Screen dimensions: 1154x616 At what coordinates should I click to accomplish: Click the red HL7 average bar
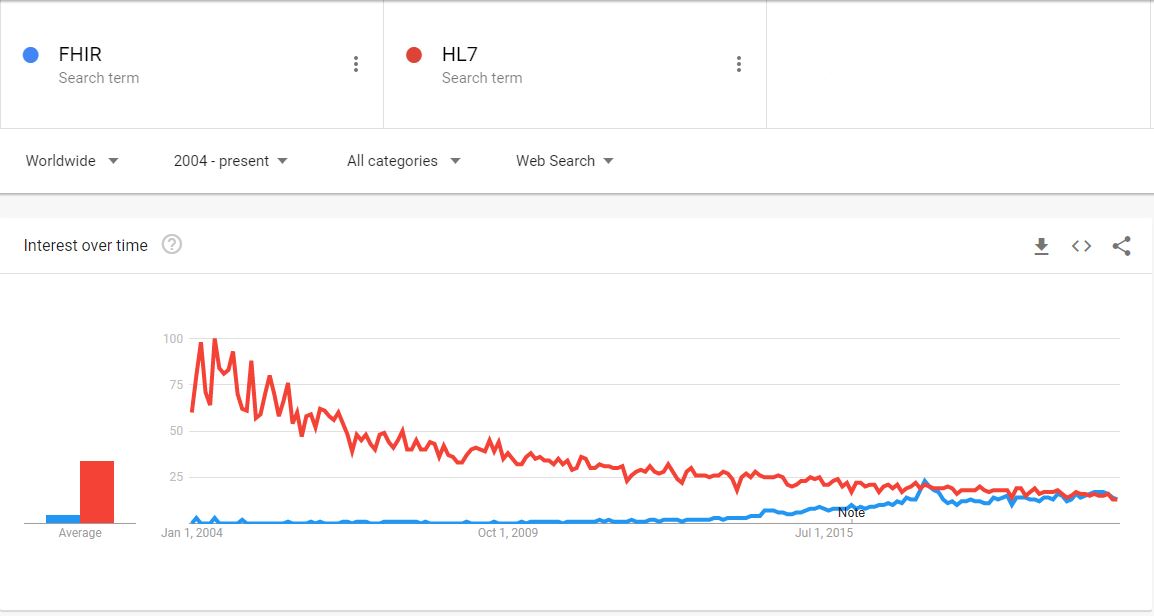95,490
